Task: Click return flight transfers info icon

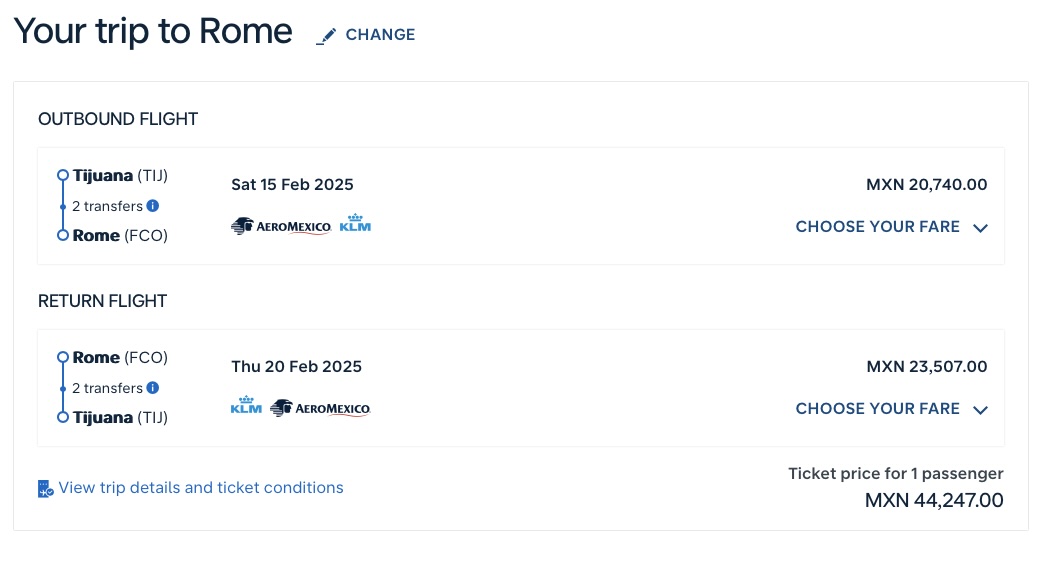Action: [153, 388]
